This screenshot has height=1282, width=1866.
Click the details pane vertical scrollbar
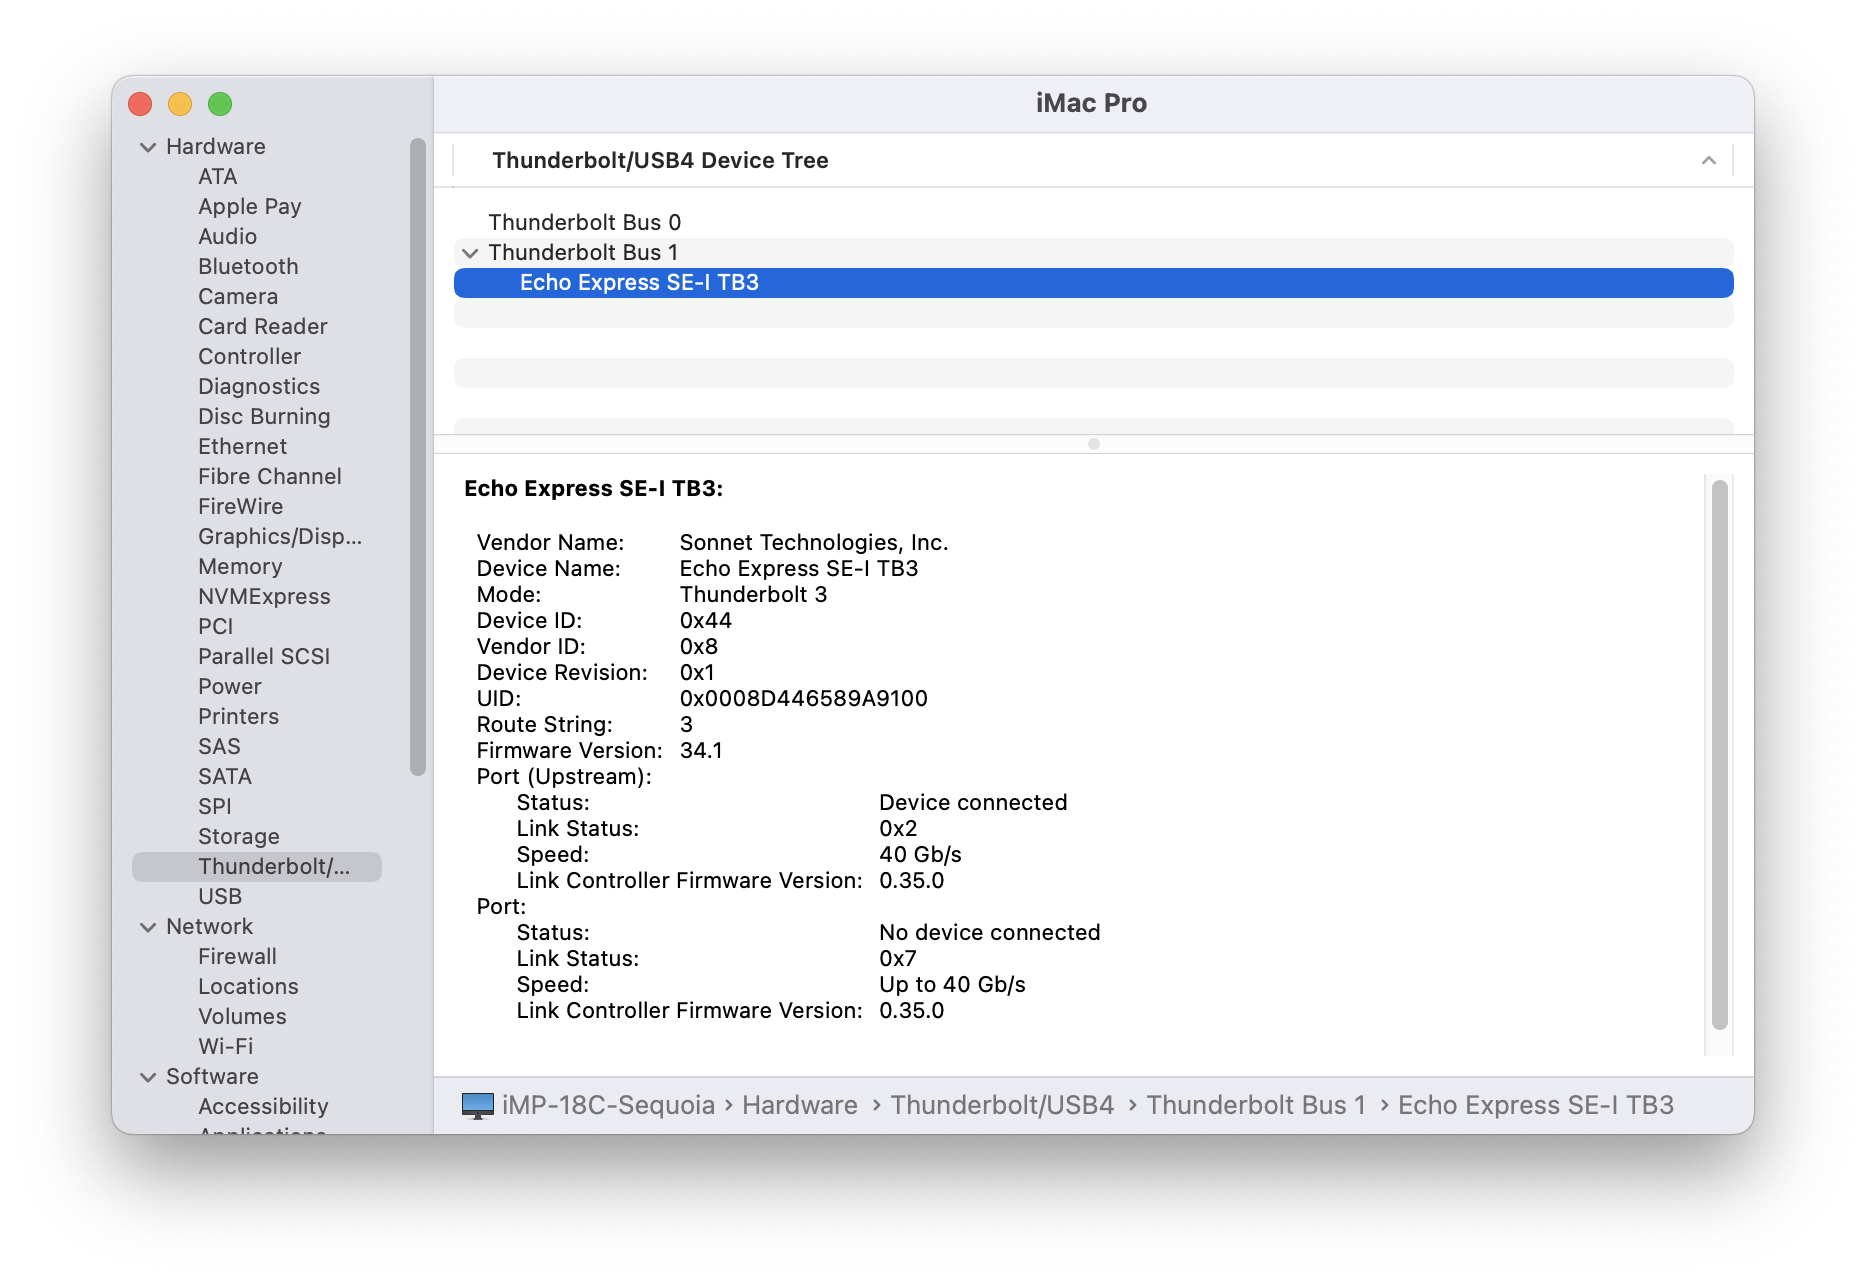pyautogui.click(x=1720, y=755)
